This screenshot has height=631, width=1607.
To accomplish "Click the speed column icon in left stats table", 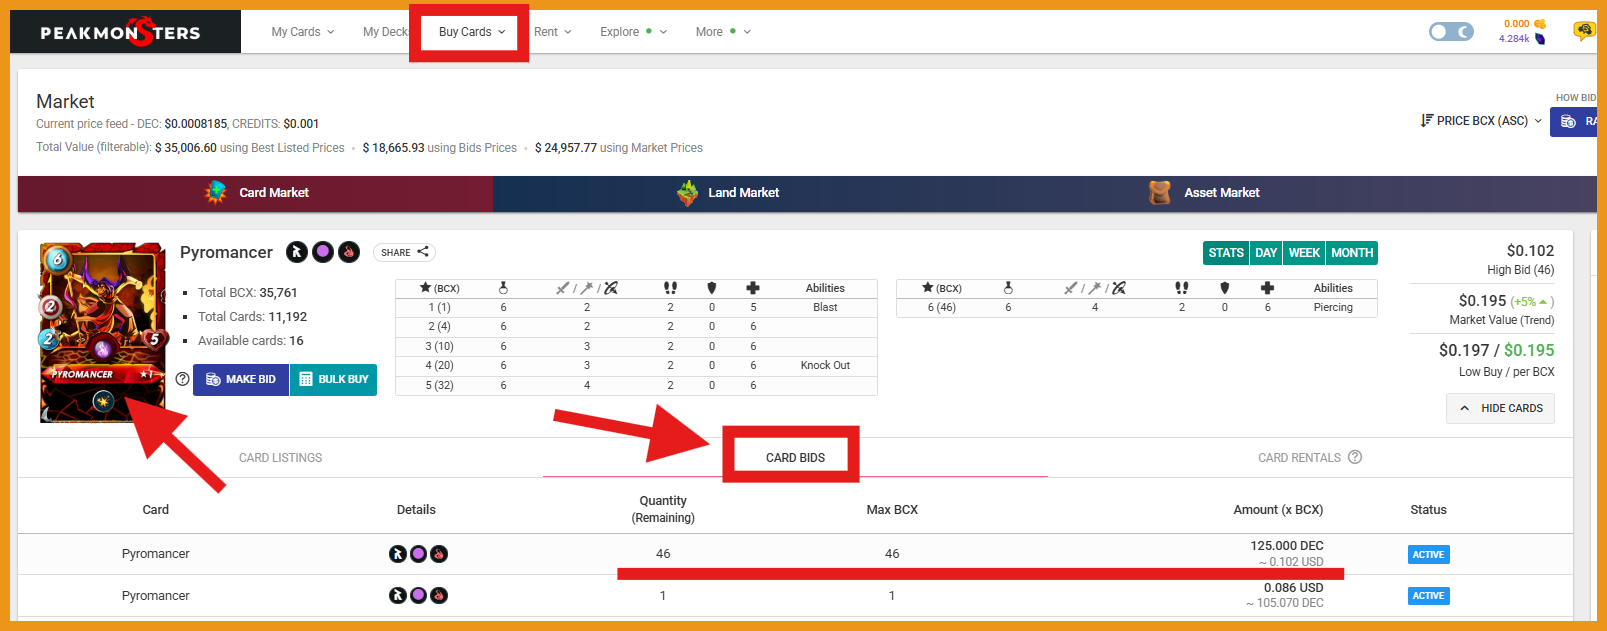I will click(670, 287).
